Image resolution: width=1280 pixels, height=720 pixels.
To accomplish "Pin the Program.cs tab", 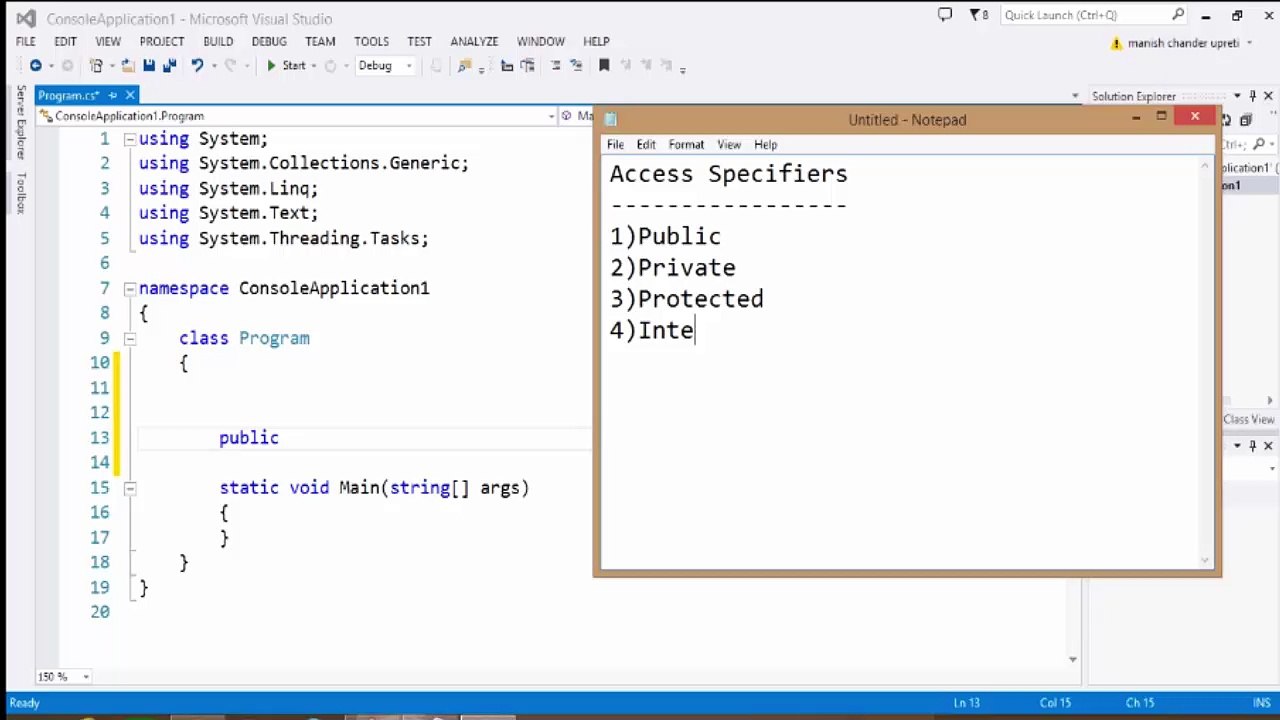I will [x=113, y=95].
